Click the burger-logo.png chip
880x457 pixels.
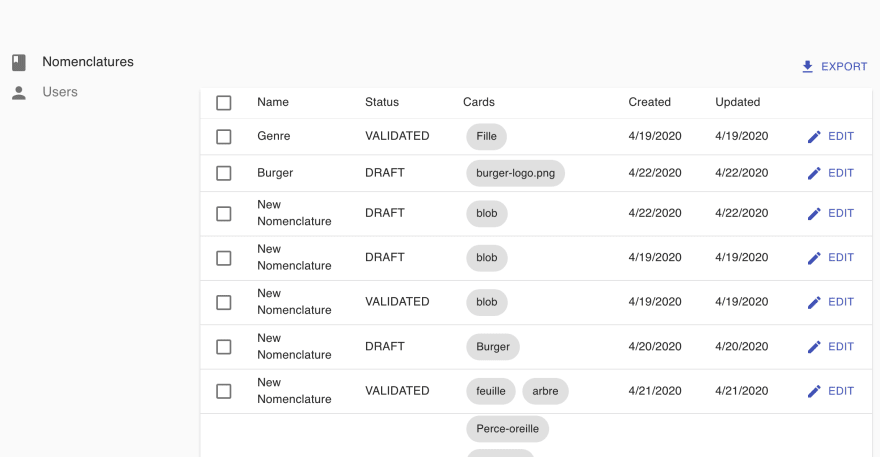[515, 173]
